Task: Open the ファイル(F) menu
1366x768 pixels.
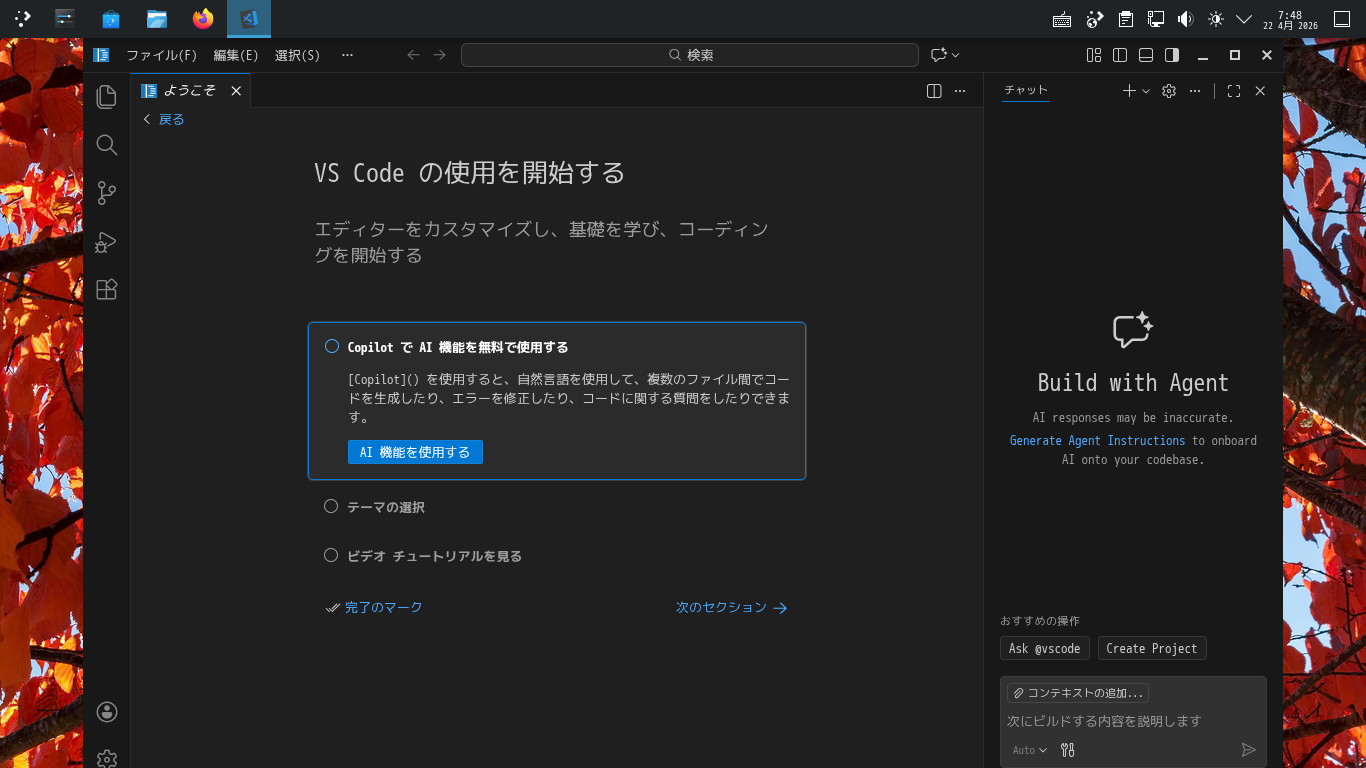Action: [161, 55]
